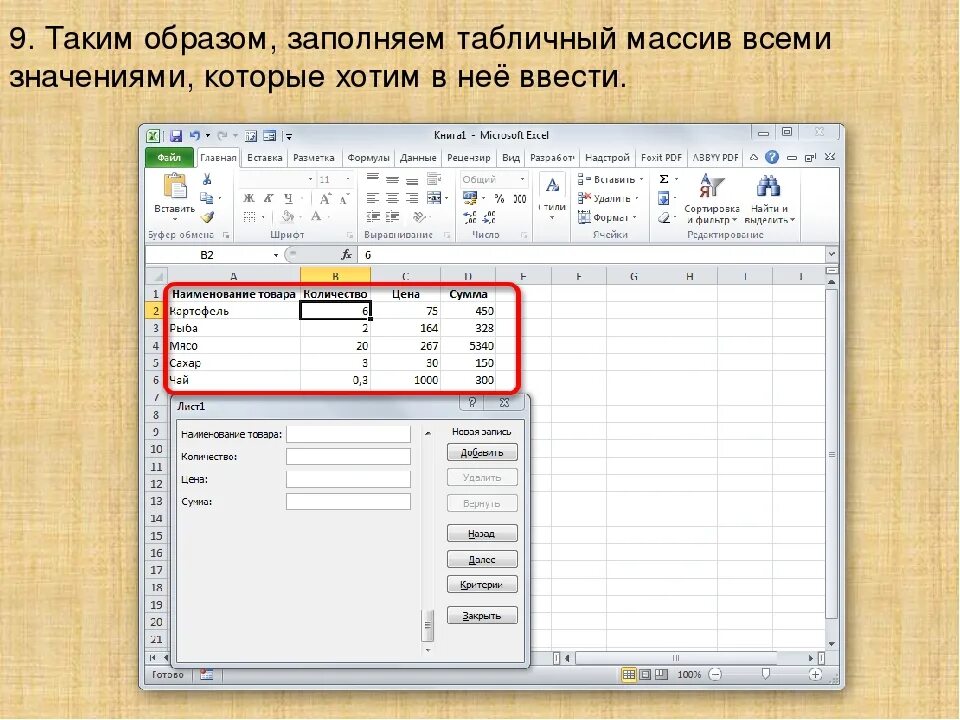The height and width of the screenshot is (720, 960).
Task: Click Закрыть button in Лист1 form
Action: tap(482, 615)
